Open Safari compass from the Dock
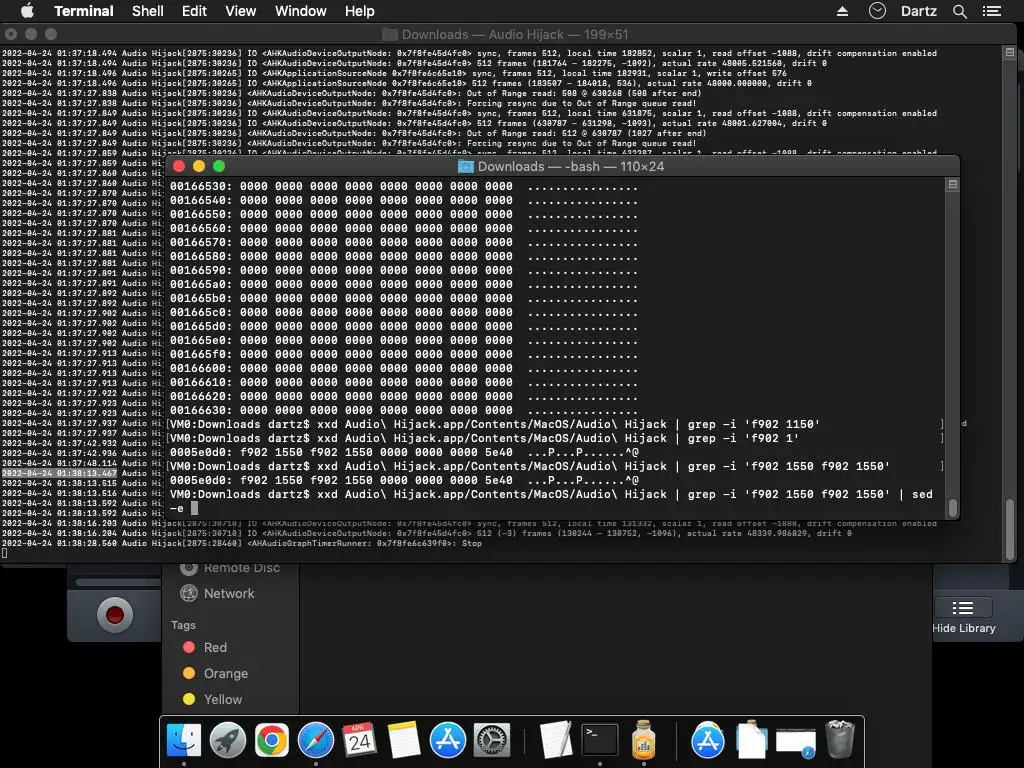The width and height of the screenshot is (1024, 768). click(x=315, y=740)
